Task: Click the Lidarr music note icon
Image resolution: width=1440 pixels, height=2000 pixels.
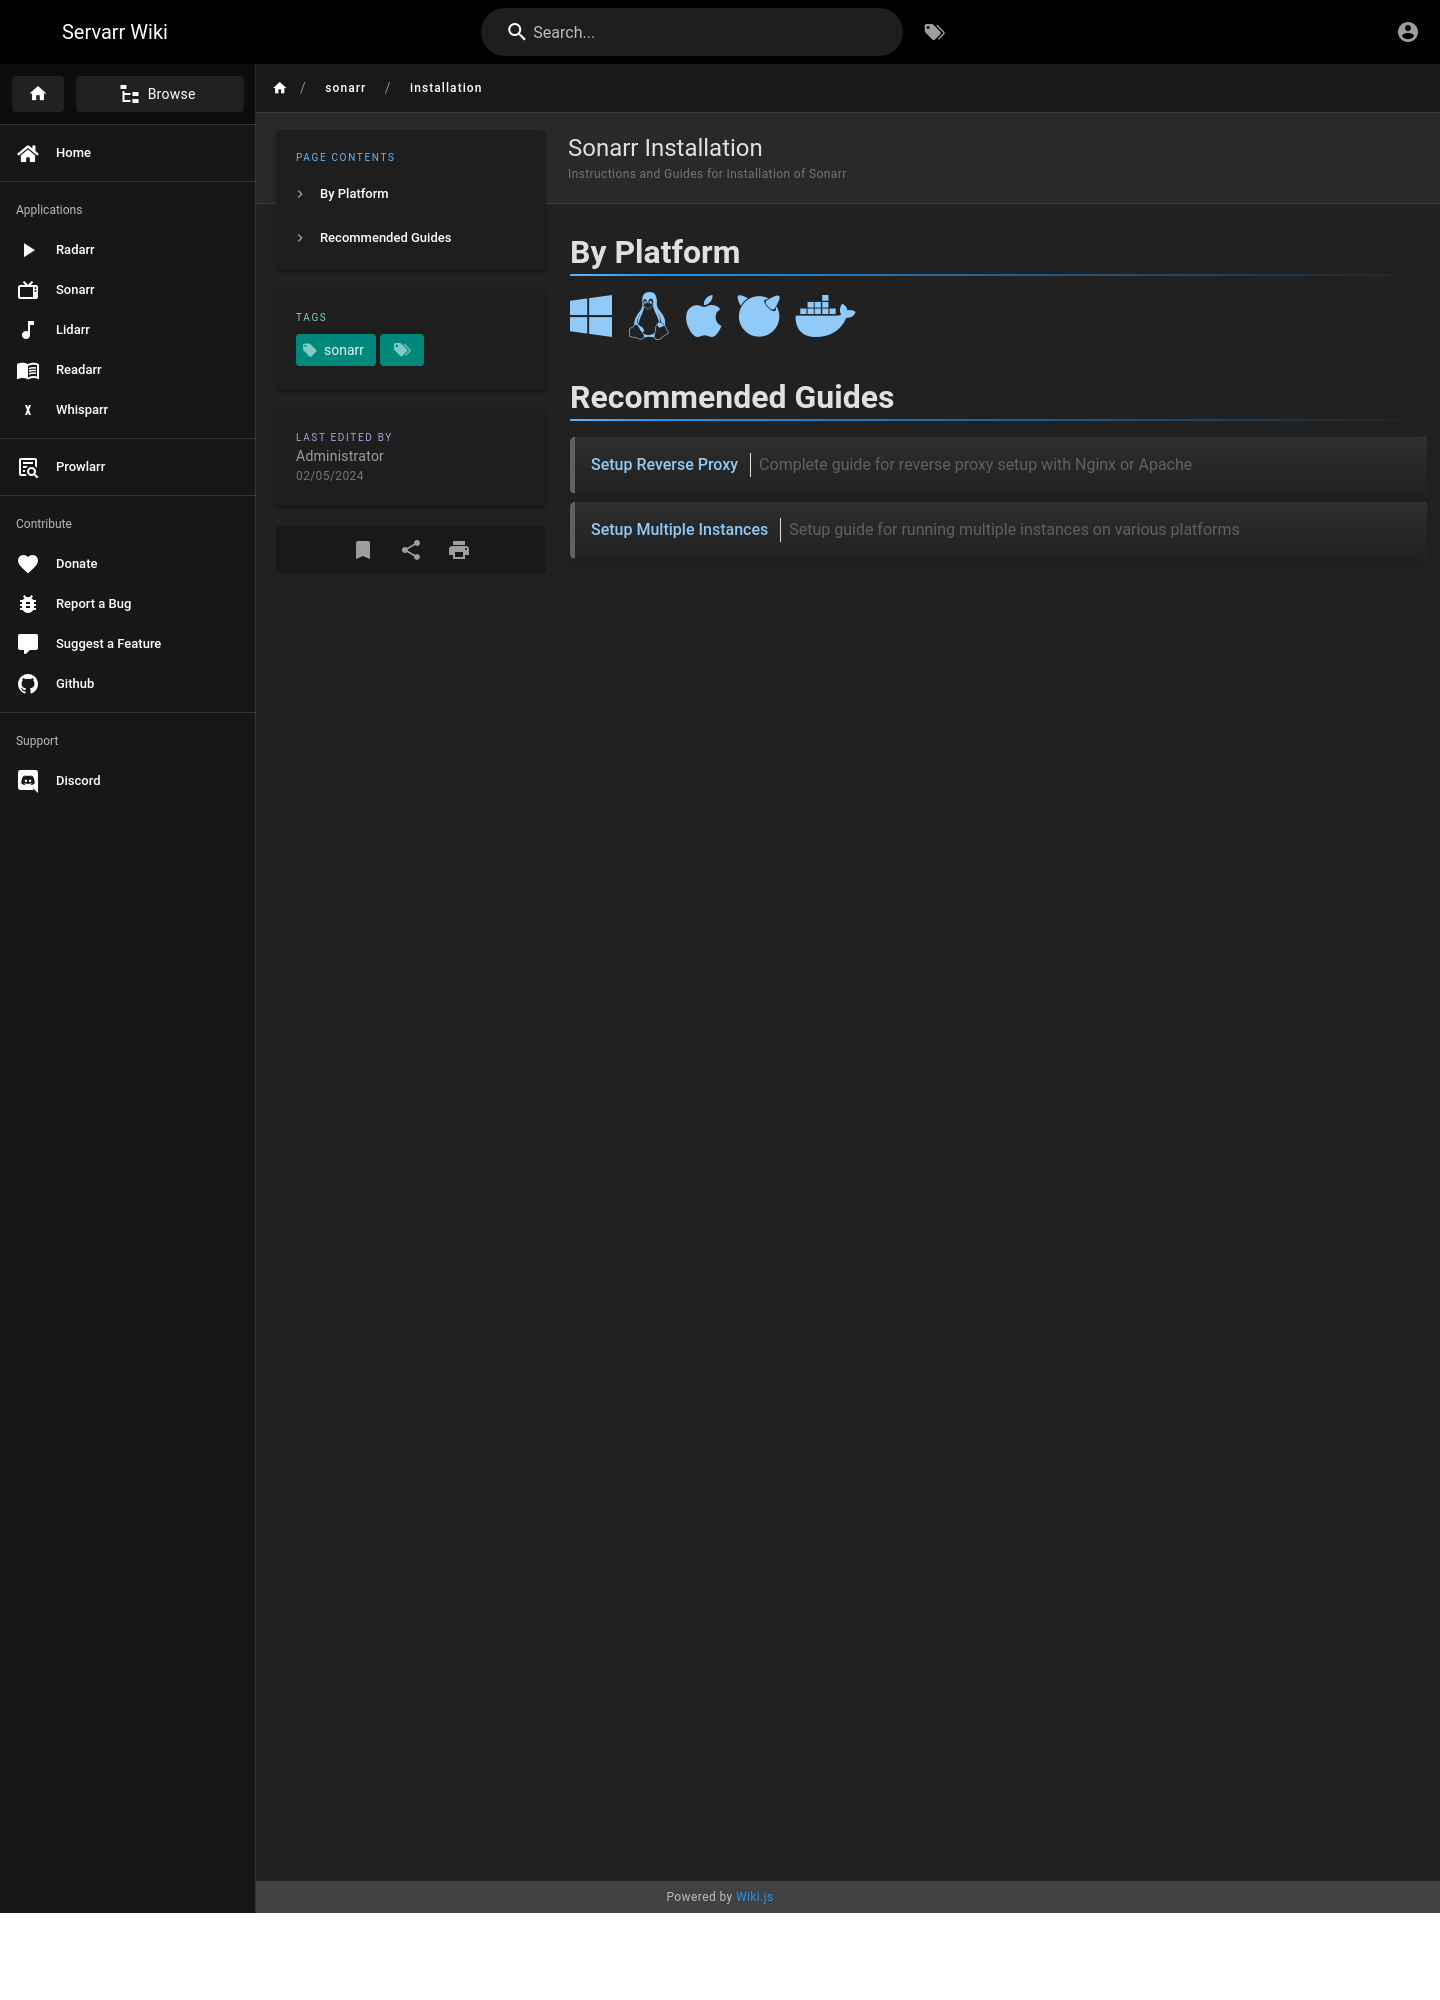Action: pyautogui.click(x=28, y=330)
